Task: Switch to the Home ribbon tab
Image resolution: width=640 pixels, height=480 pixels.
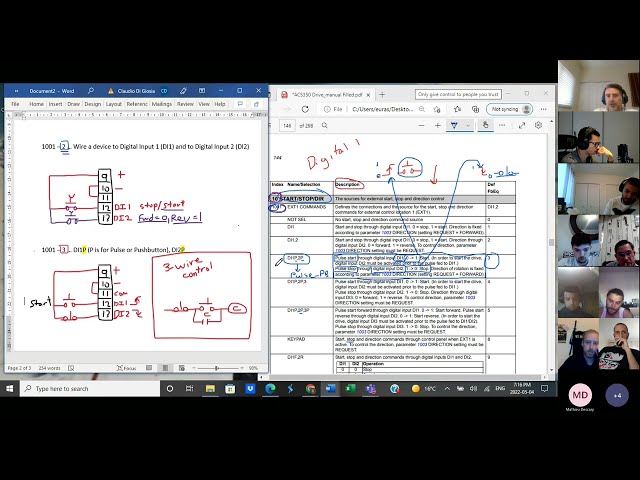Action: [x=36, y=104]
